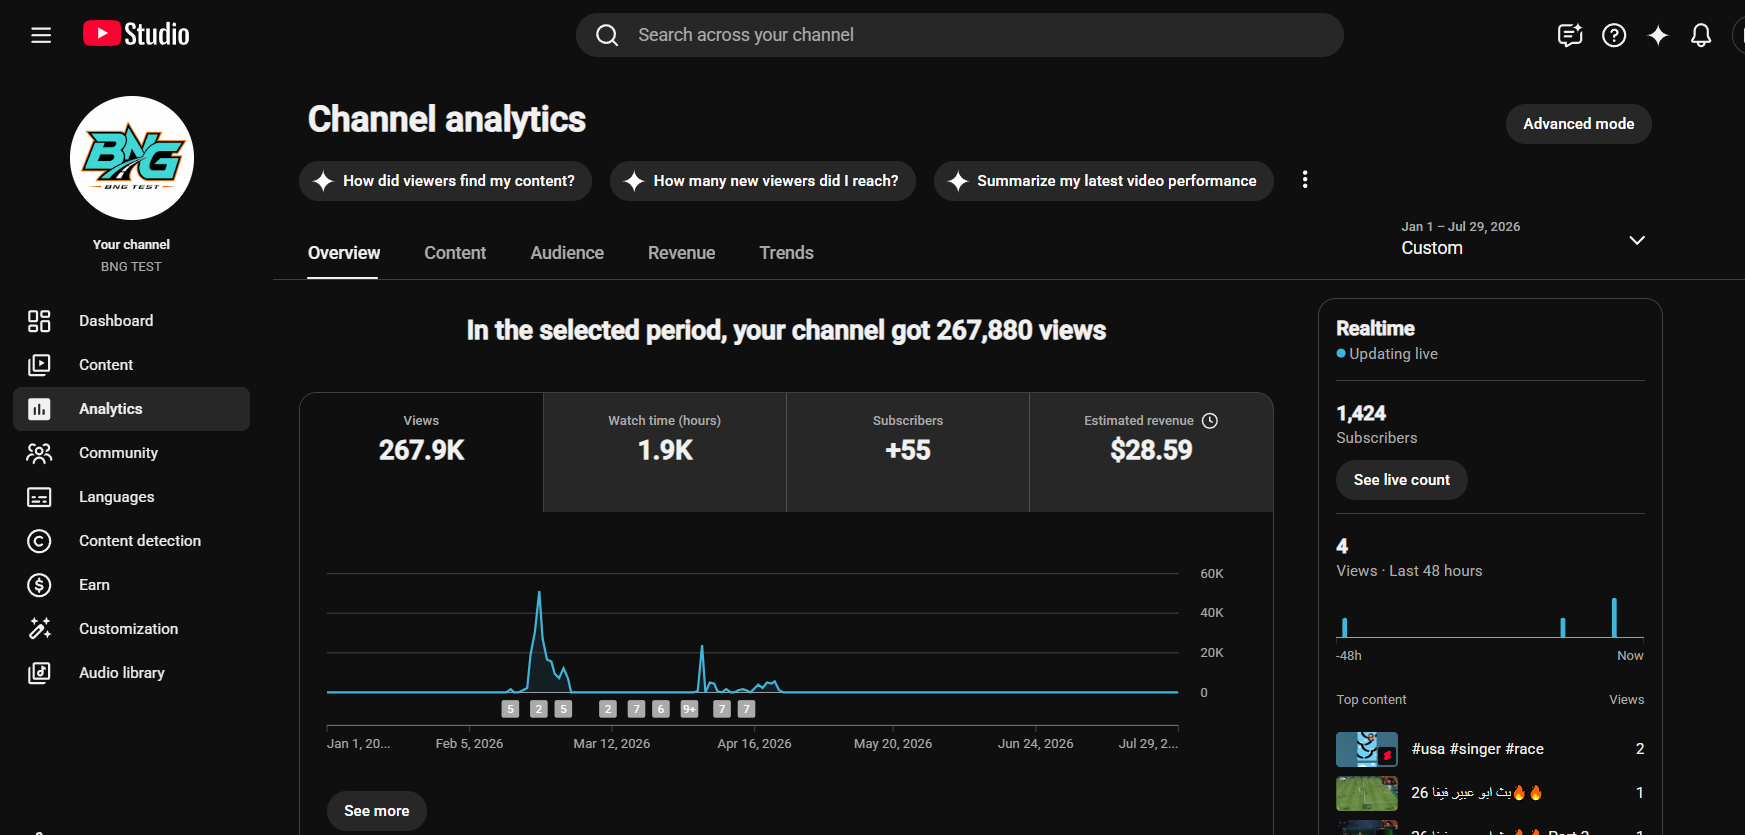Open Audio library in the sidebar
1745x835 pixels.
coord(132,673)
